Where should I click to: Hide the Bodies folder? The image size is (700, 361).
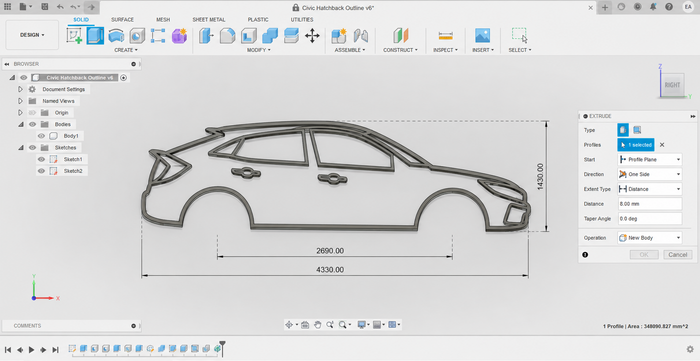32,124
